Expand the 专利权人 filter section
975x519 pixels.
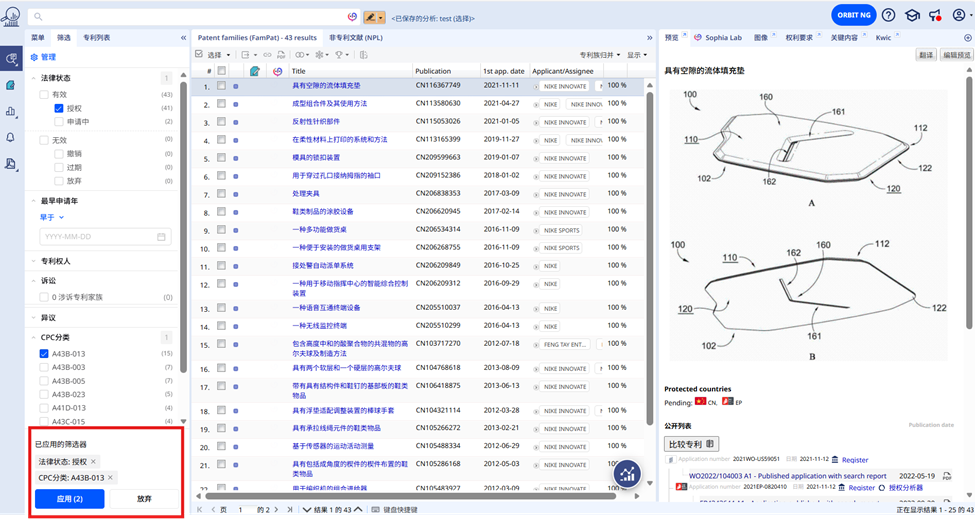click(x=34, y=261)
